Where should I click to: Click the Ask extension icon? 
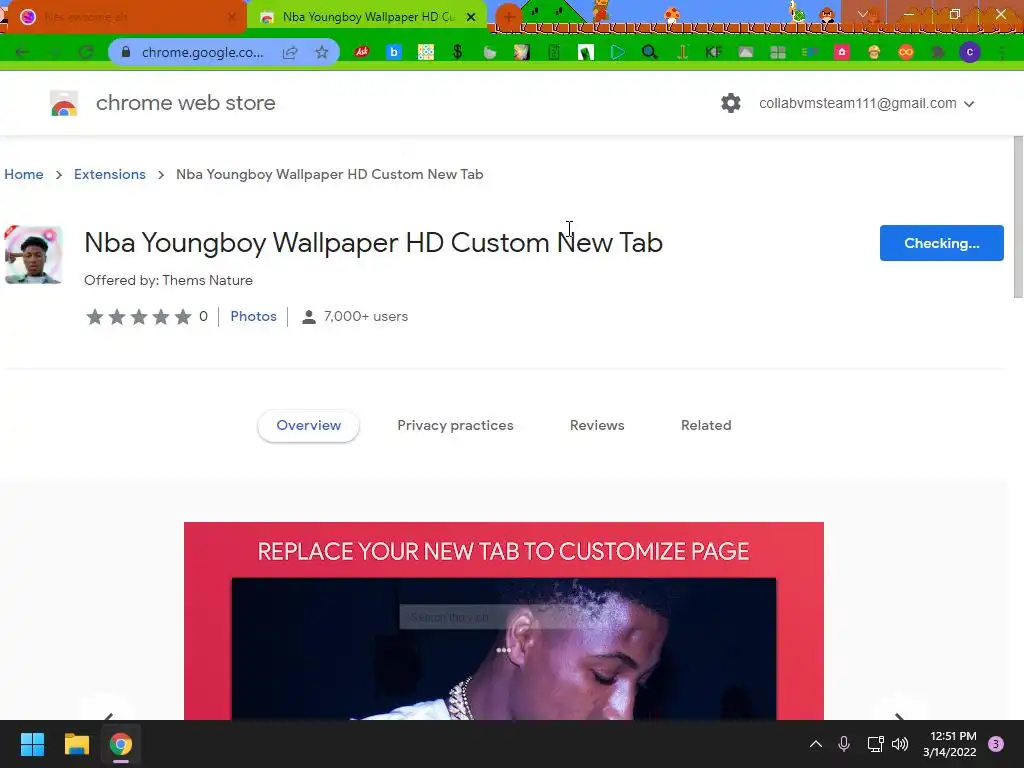pyautogui.click(x=361, y=52)
